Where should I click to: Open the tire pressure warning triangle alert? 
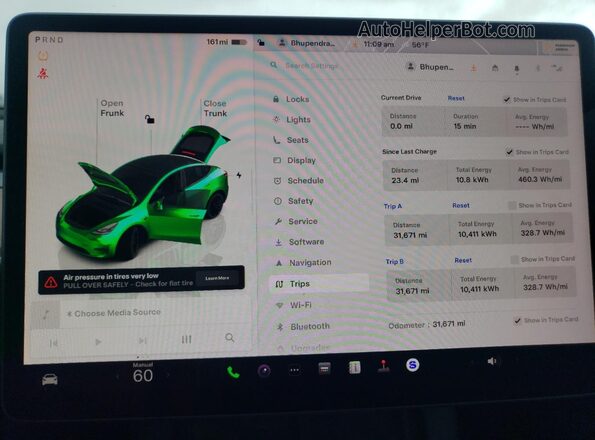click(51, 282)
